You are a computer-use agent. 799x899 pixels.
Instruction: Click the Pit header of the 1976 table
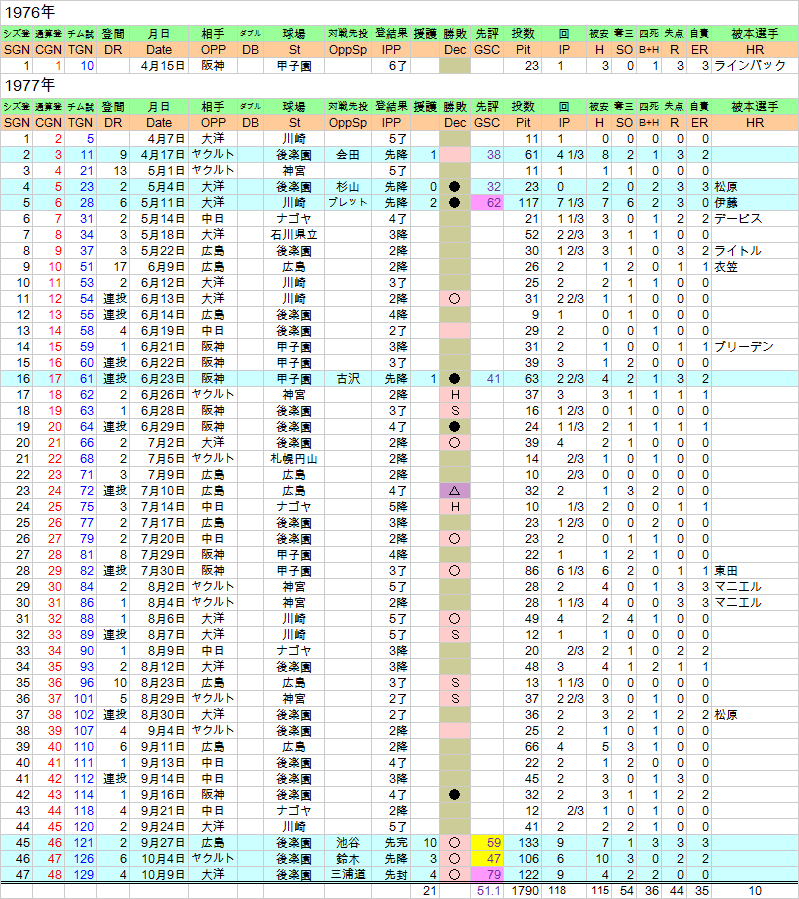(523, 50)
